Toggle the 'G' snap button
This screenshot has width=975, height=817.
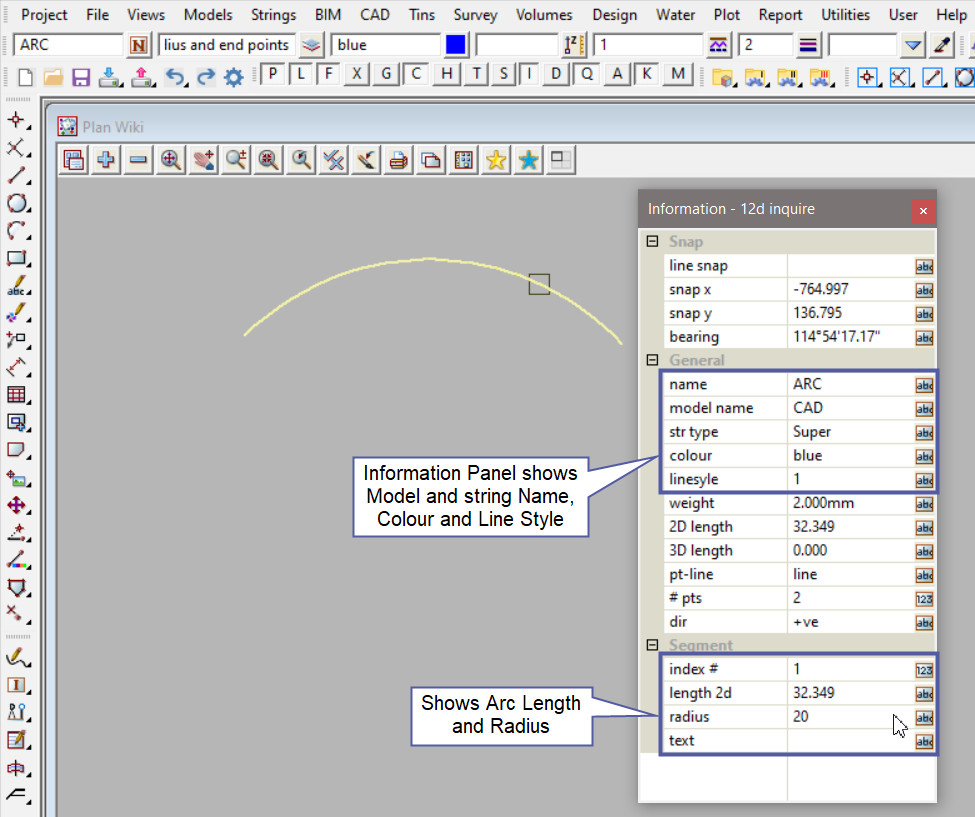click(386, 75)
